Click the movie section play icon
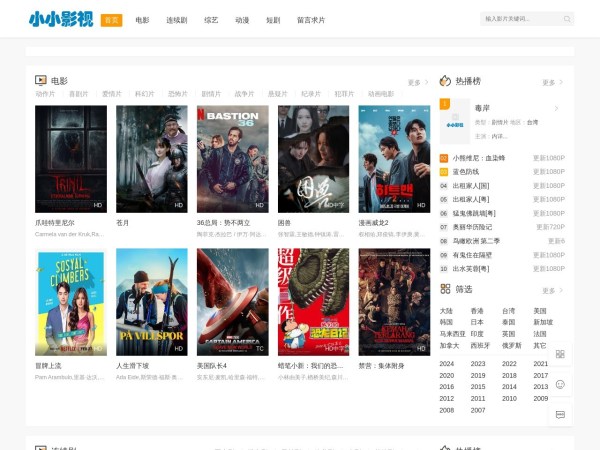The image size is (600, 450). click(x=41, y=80)
